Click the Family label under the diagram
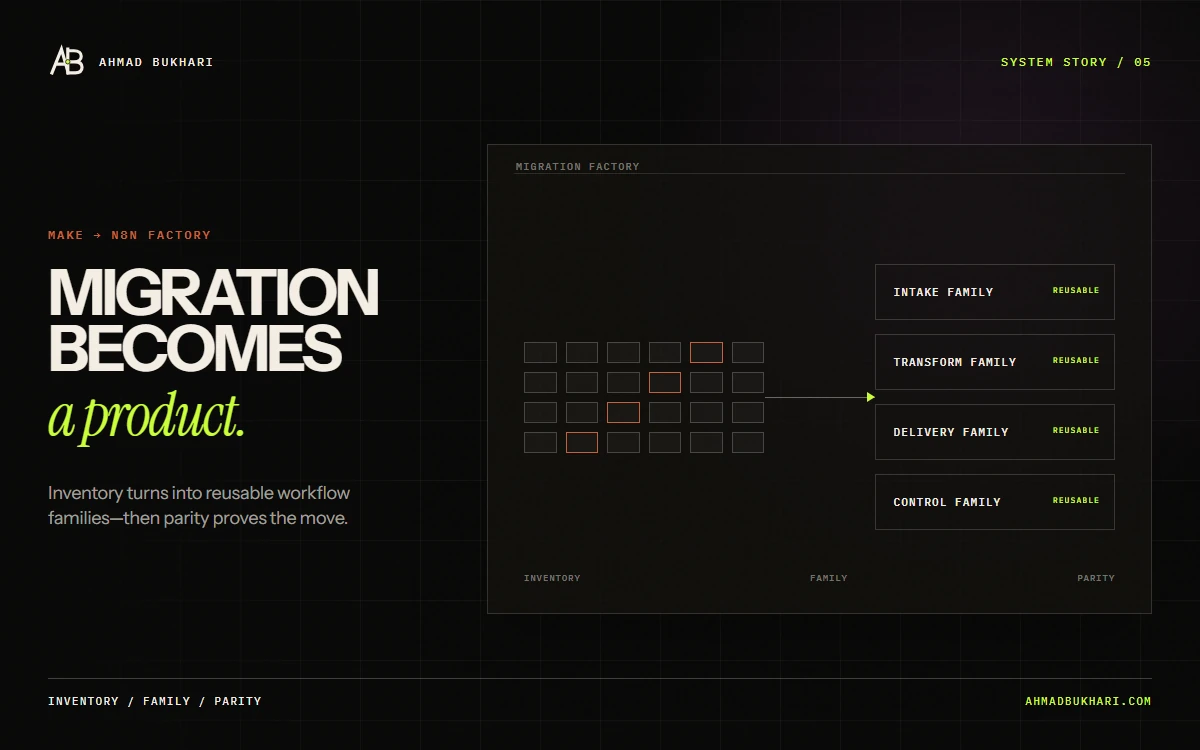This screenshot has width=1200, height=750. (x=829, y=578)
